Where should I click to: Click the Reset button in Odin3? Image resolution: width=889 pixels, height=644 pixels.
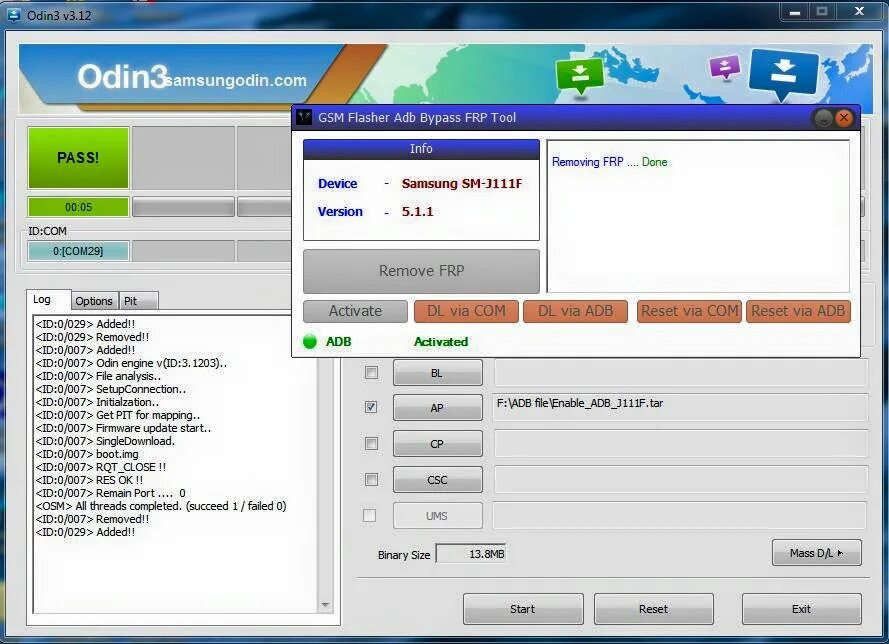654,609
